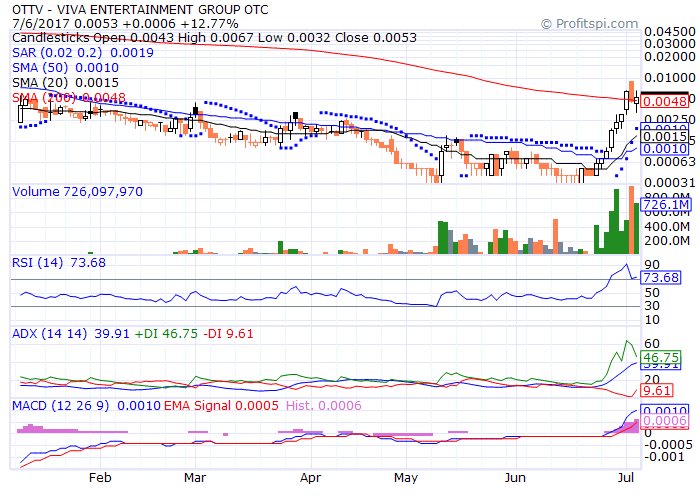
Task: Click the Feb label on the time axis
Action: click(100, 478)
